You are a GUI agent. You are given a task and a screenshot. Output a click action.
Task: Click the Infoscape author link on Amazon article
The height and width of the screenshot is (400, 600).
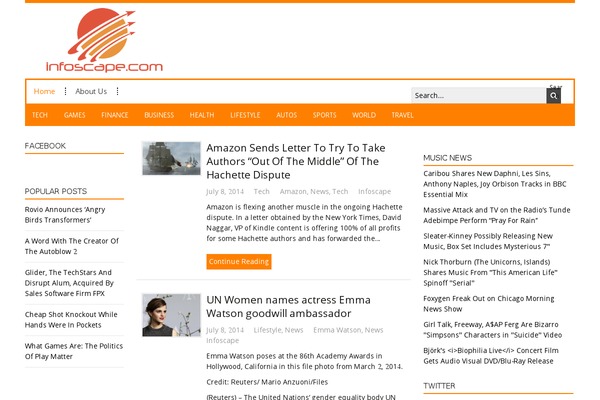(x=374, y=191)
